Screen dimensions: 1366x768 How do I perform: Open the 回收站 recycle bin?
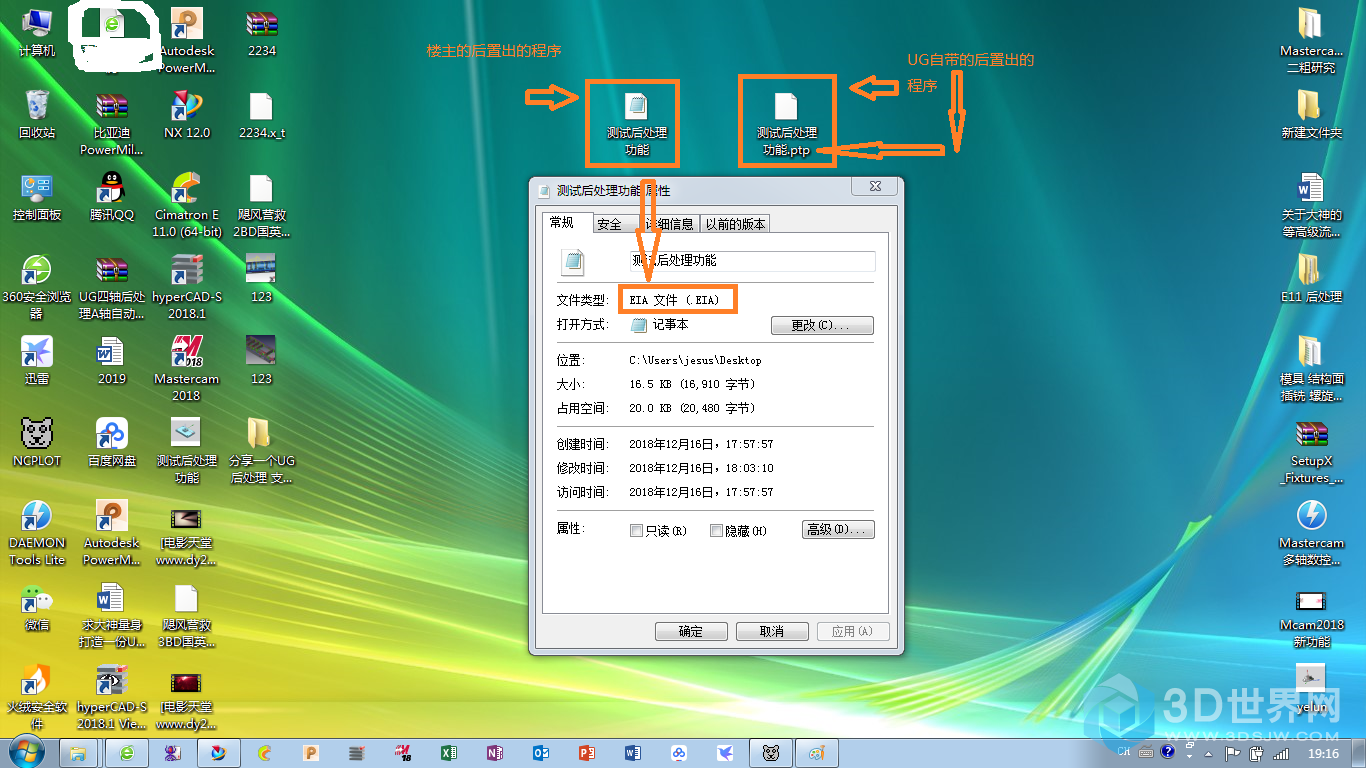click(37, 115)
